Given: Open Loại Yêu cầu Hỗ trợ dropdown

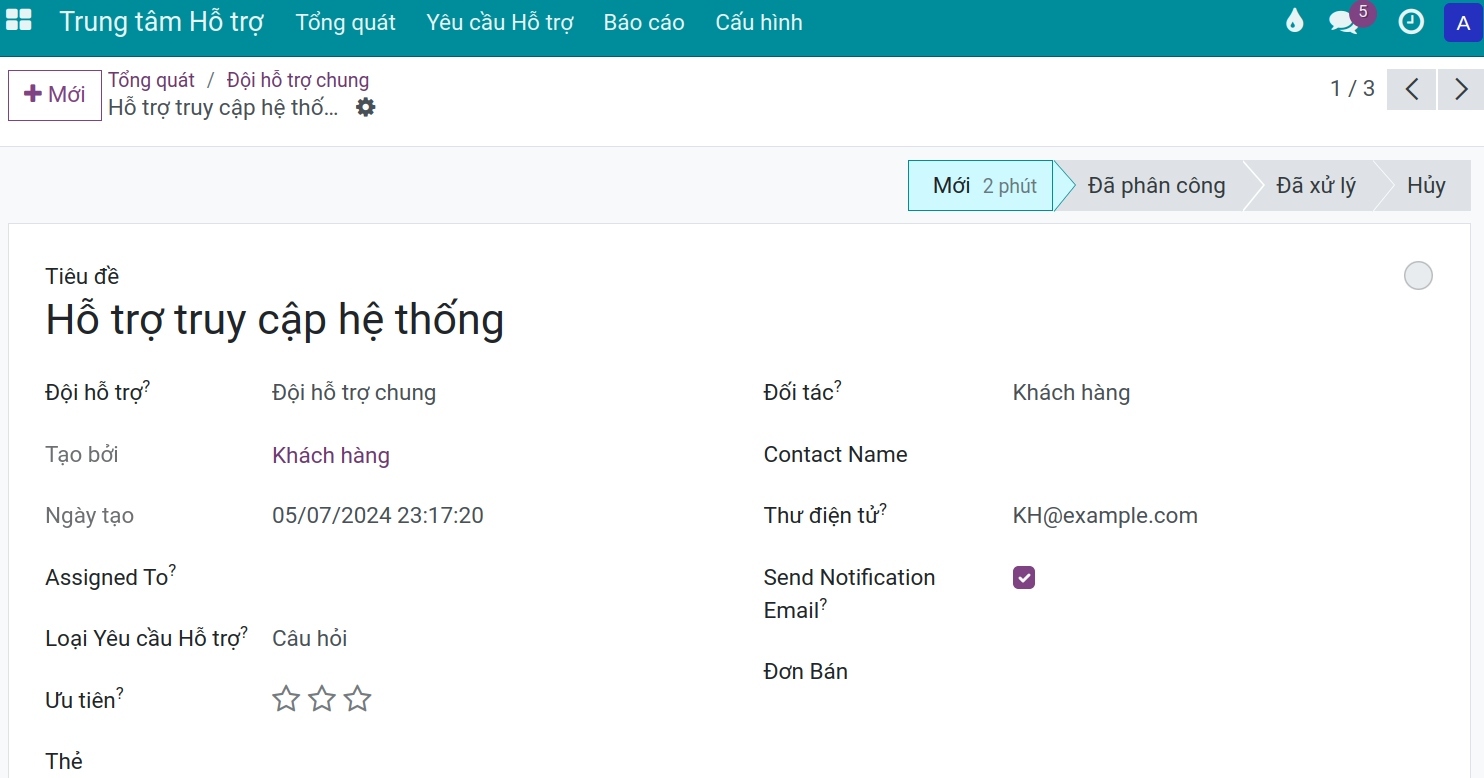Looking at the screenshot, I should click(490, 639).
